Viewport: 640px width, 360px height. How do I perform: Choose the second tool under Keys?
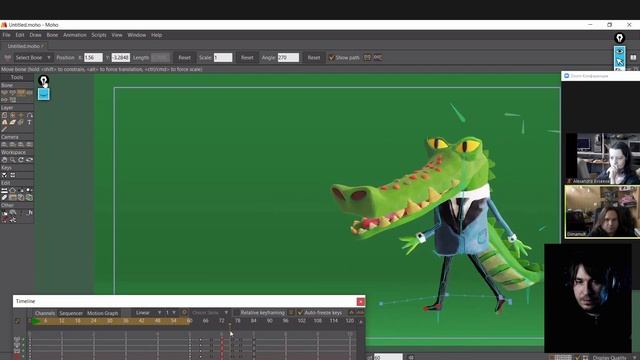click(13, 175)
